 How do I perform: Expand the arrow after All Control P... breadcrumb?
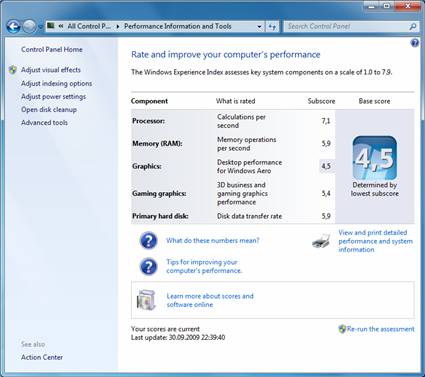118,26
